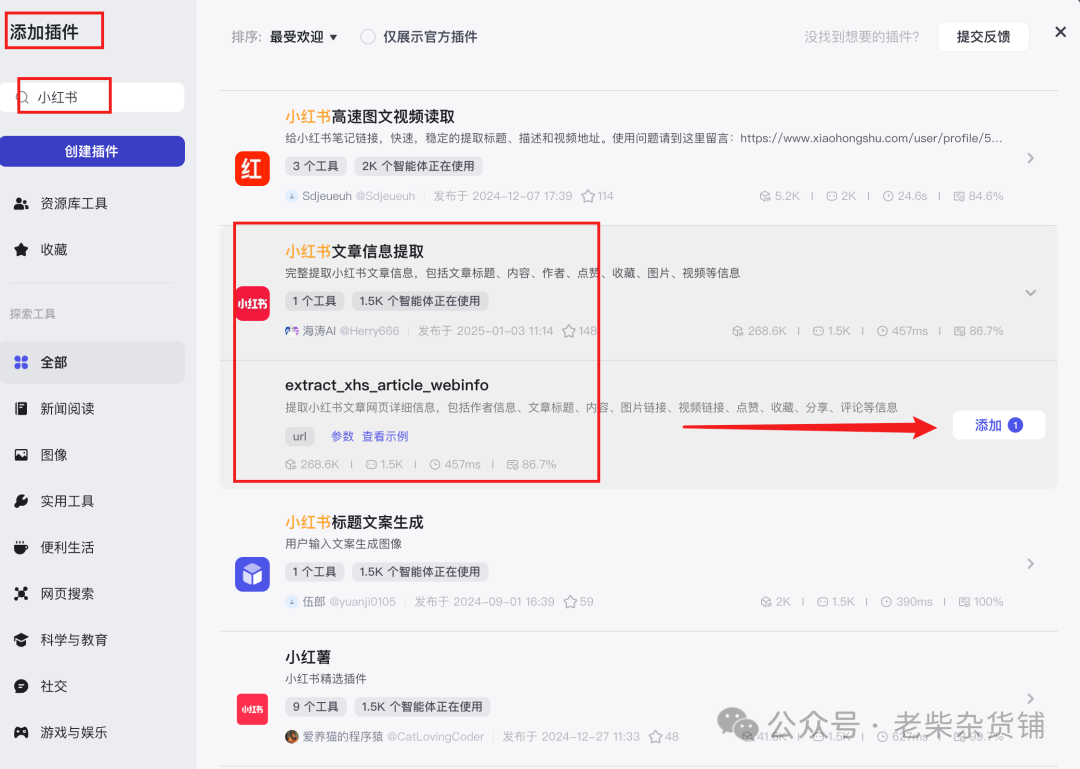Click the 收藏 star icon in sidebar
This screenshot has height=769, width=1080.
[x=21, y=249]
